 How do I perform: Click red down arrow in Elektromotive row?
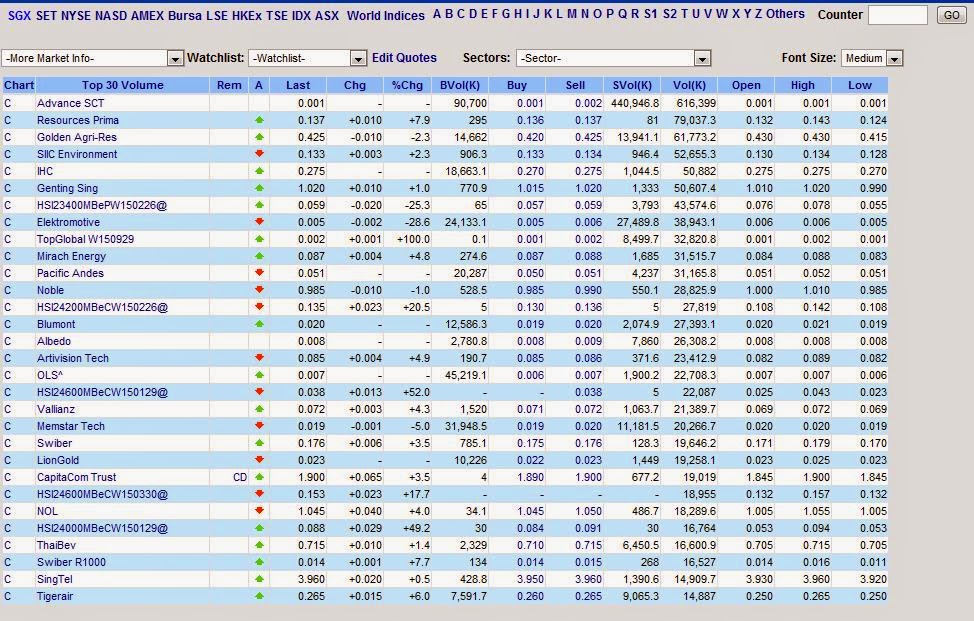click(259, 222)
